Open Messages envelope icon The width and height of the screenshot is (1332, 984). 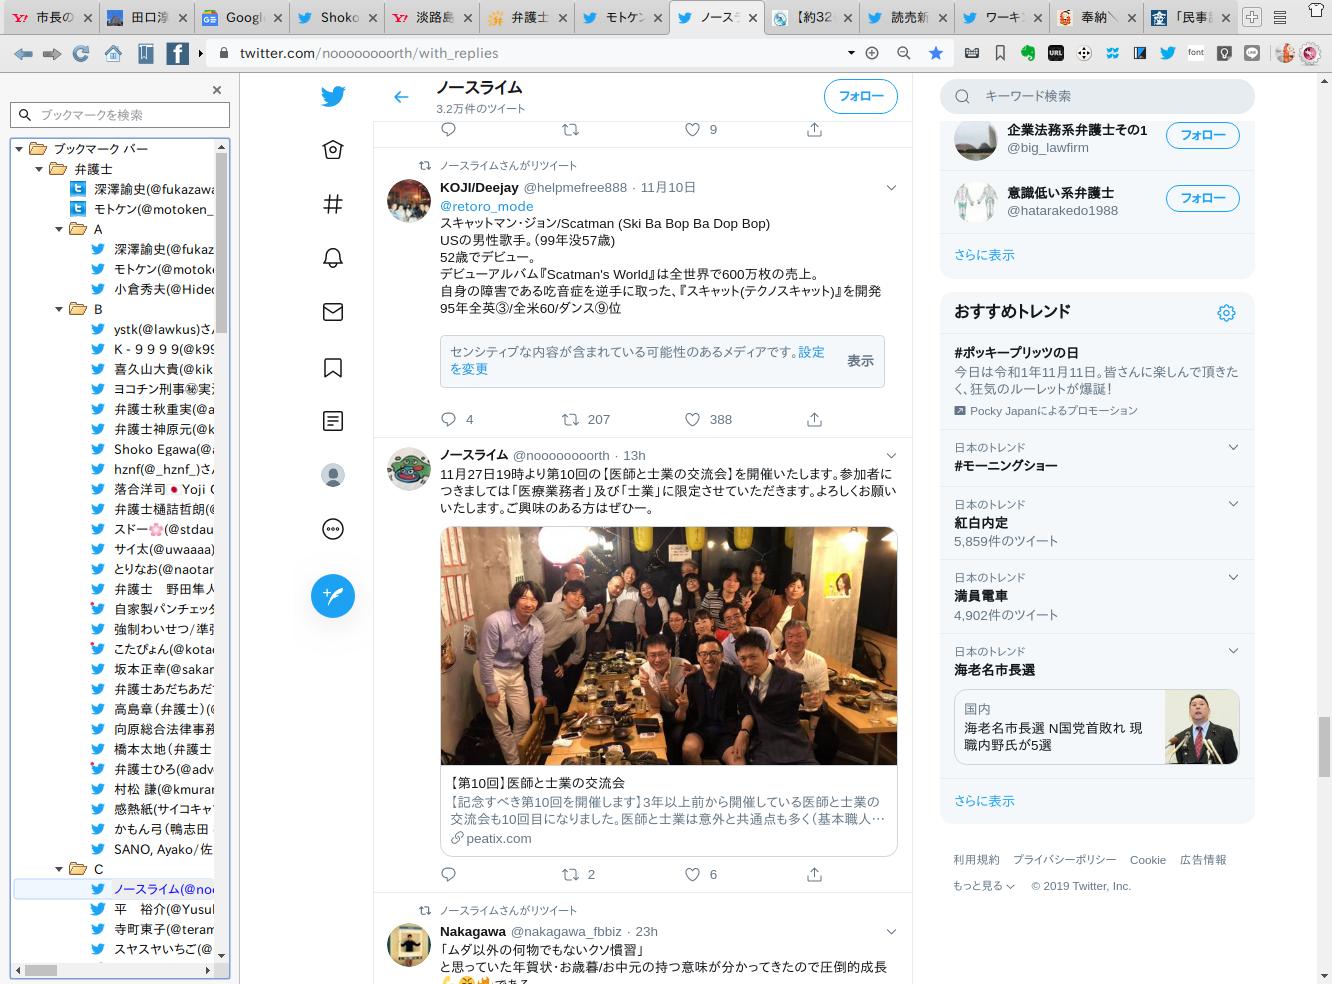pos(333,312)
